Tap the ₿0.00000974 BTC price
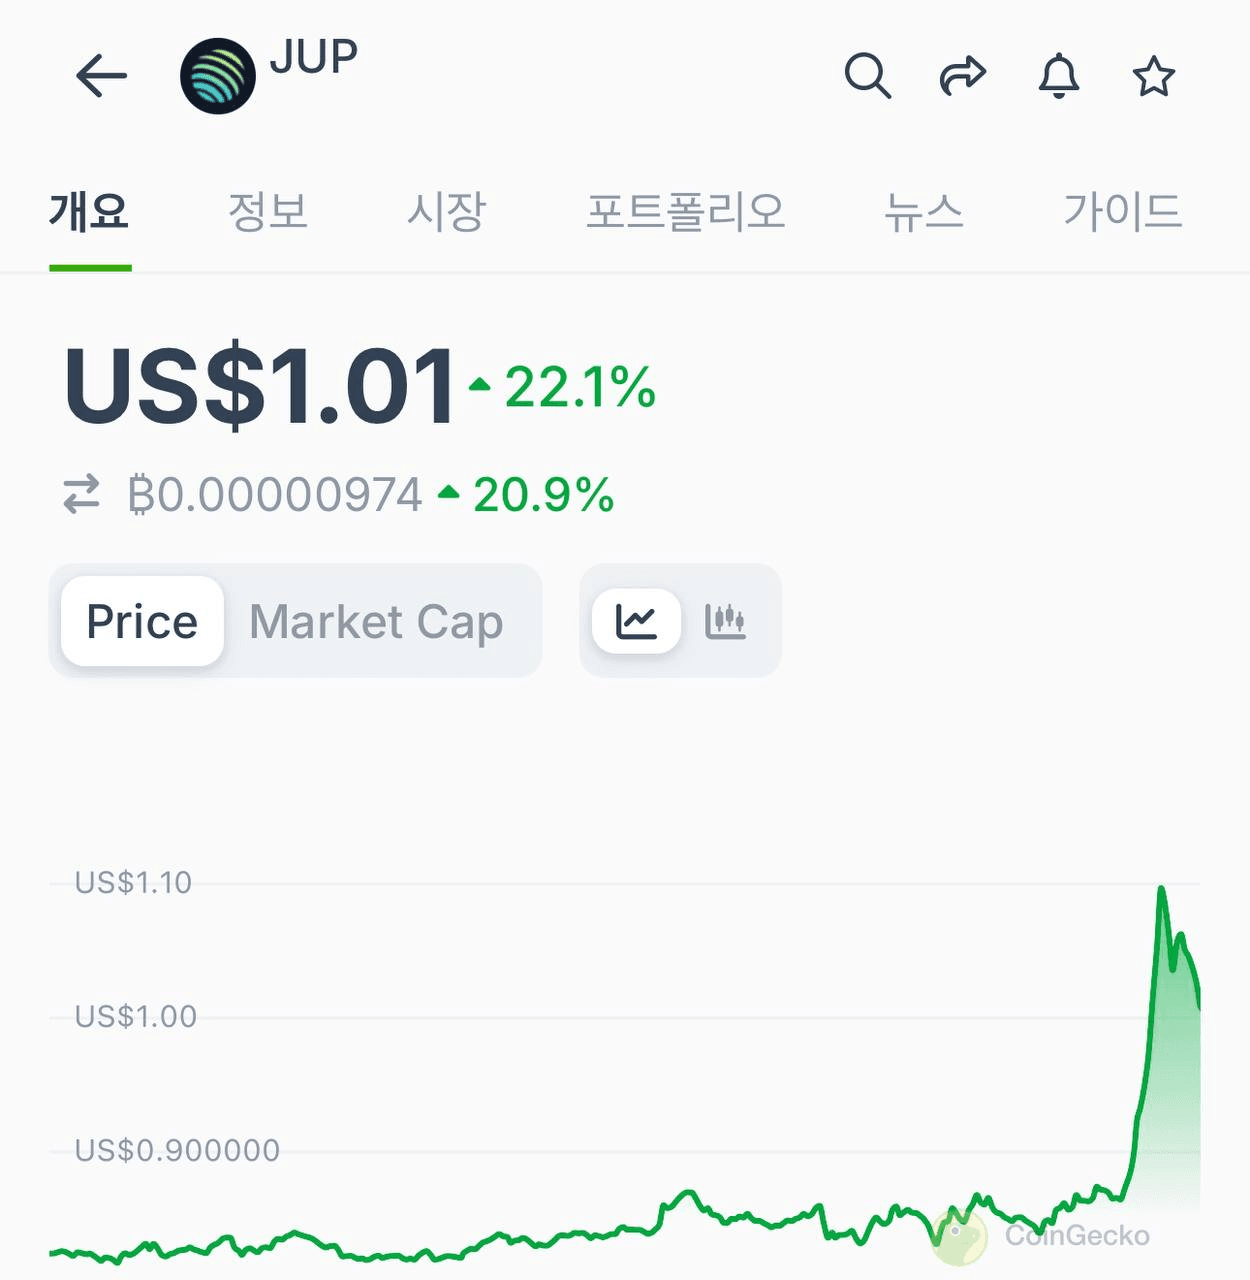The width and height of the screenshot is (1250, 1280). tap(275, 495)
